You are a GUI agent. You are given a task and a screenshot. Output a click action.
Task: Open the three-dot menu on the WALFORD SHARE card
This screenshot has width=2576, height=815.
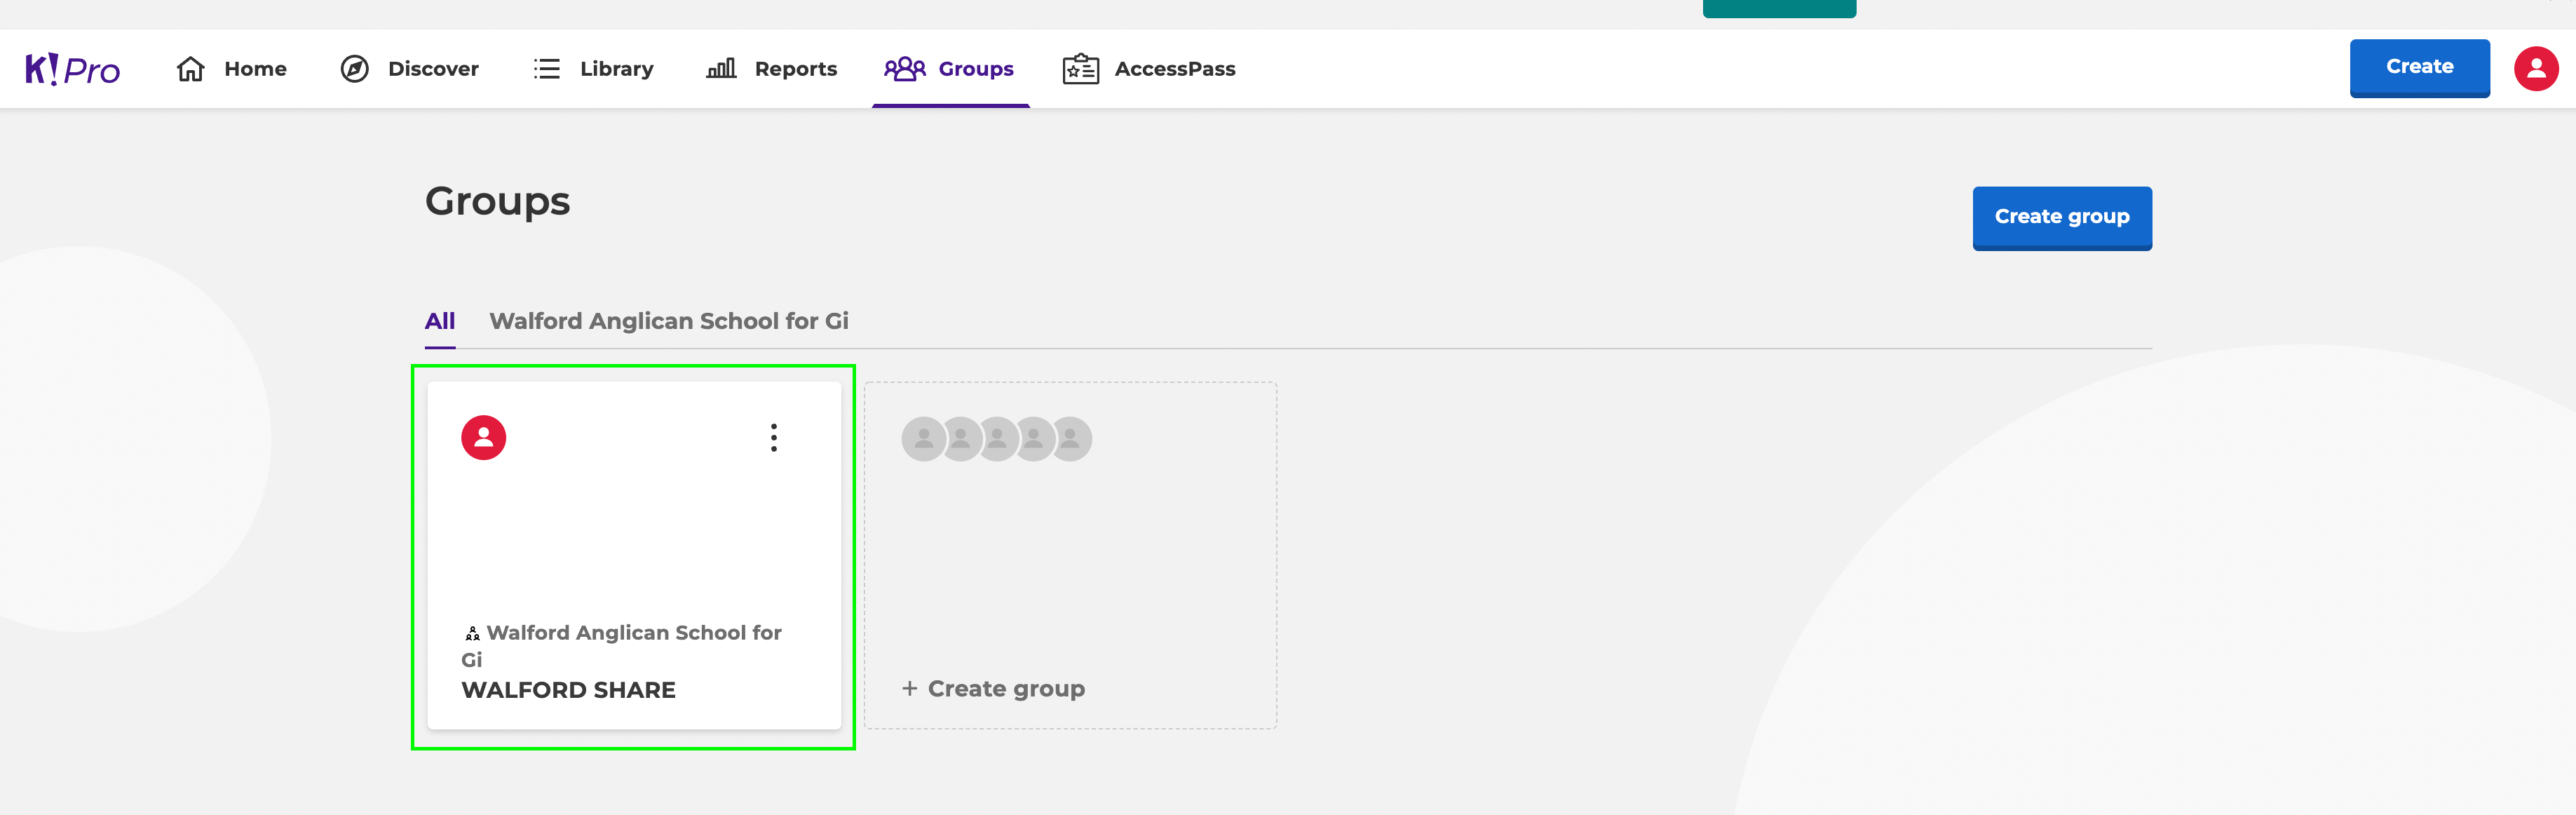(x=773, y=437)
